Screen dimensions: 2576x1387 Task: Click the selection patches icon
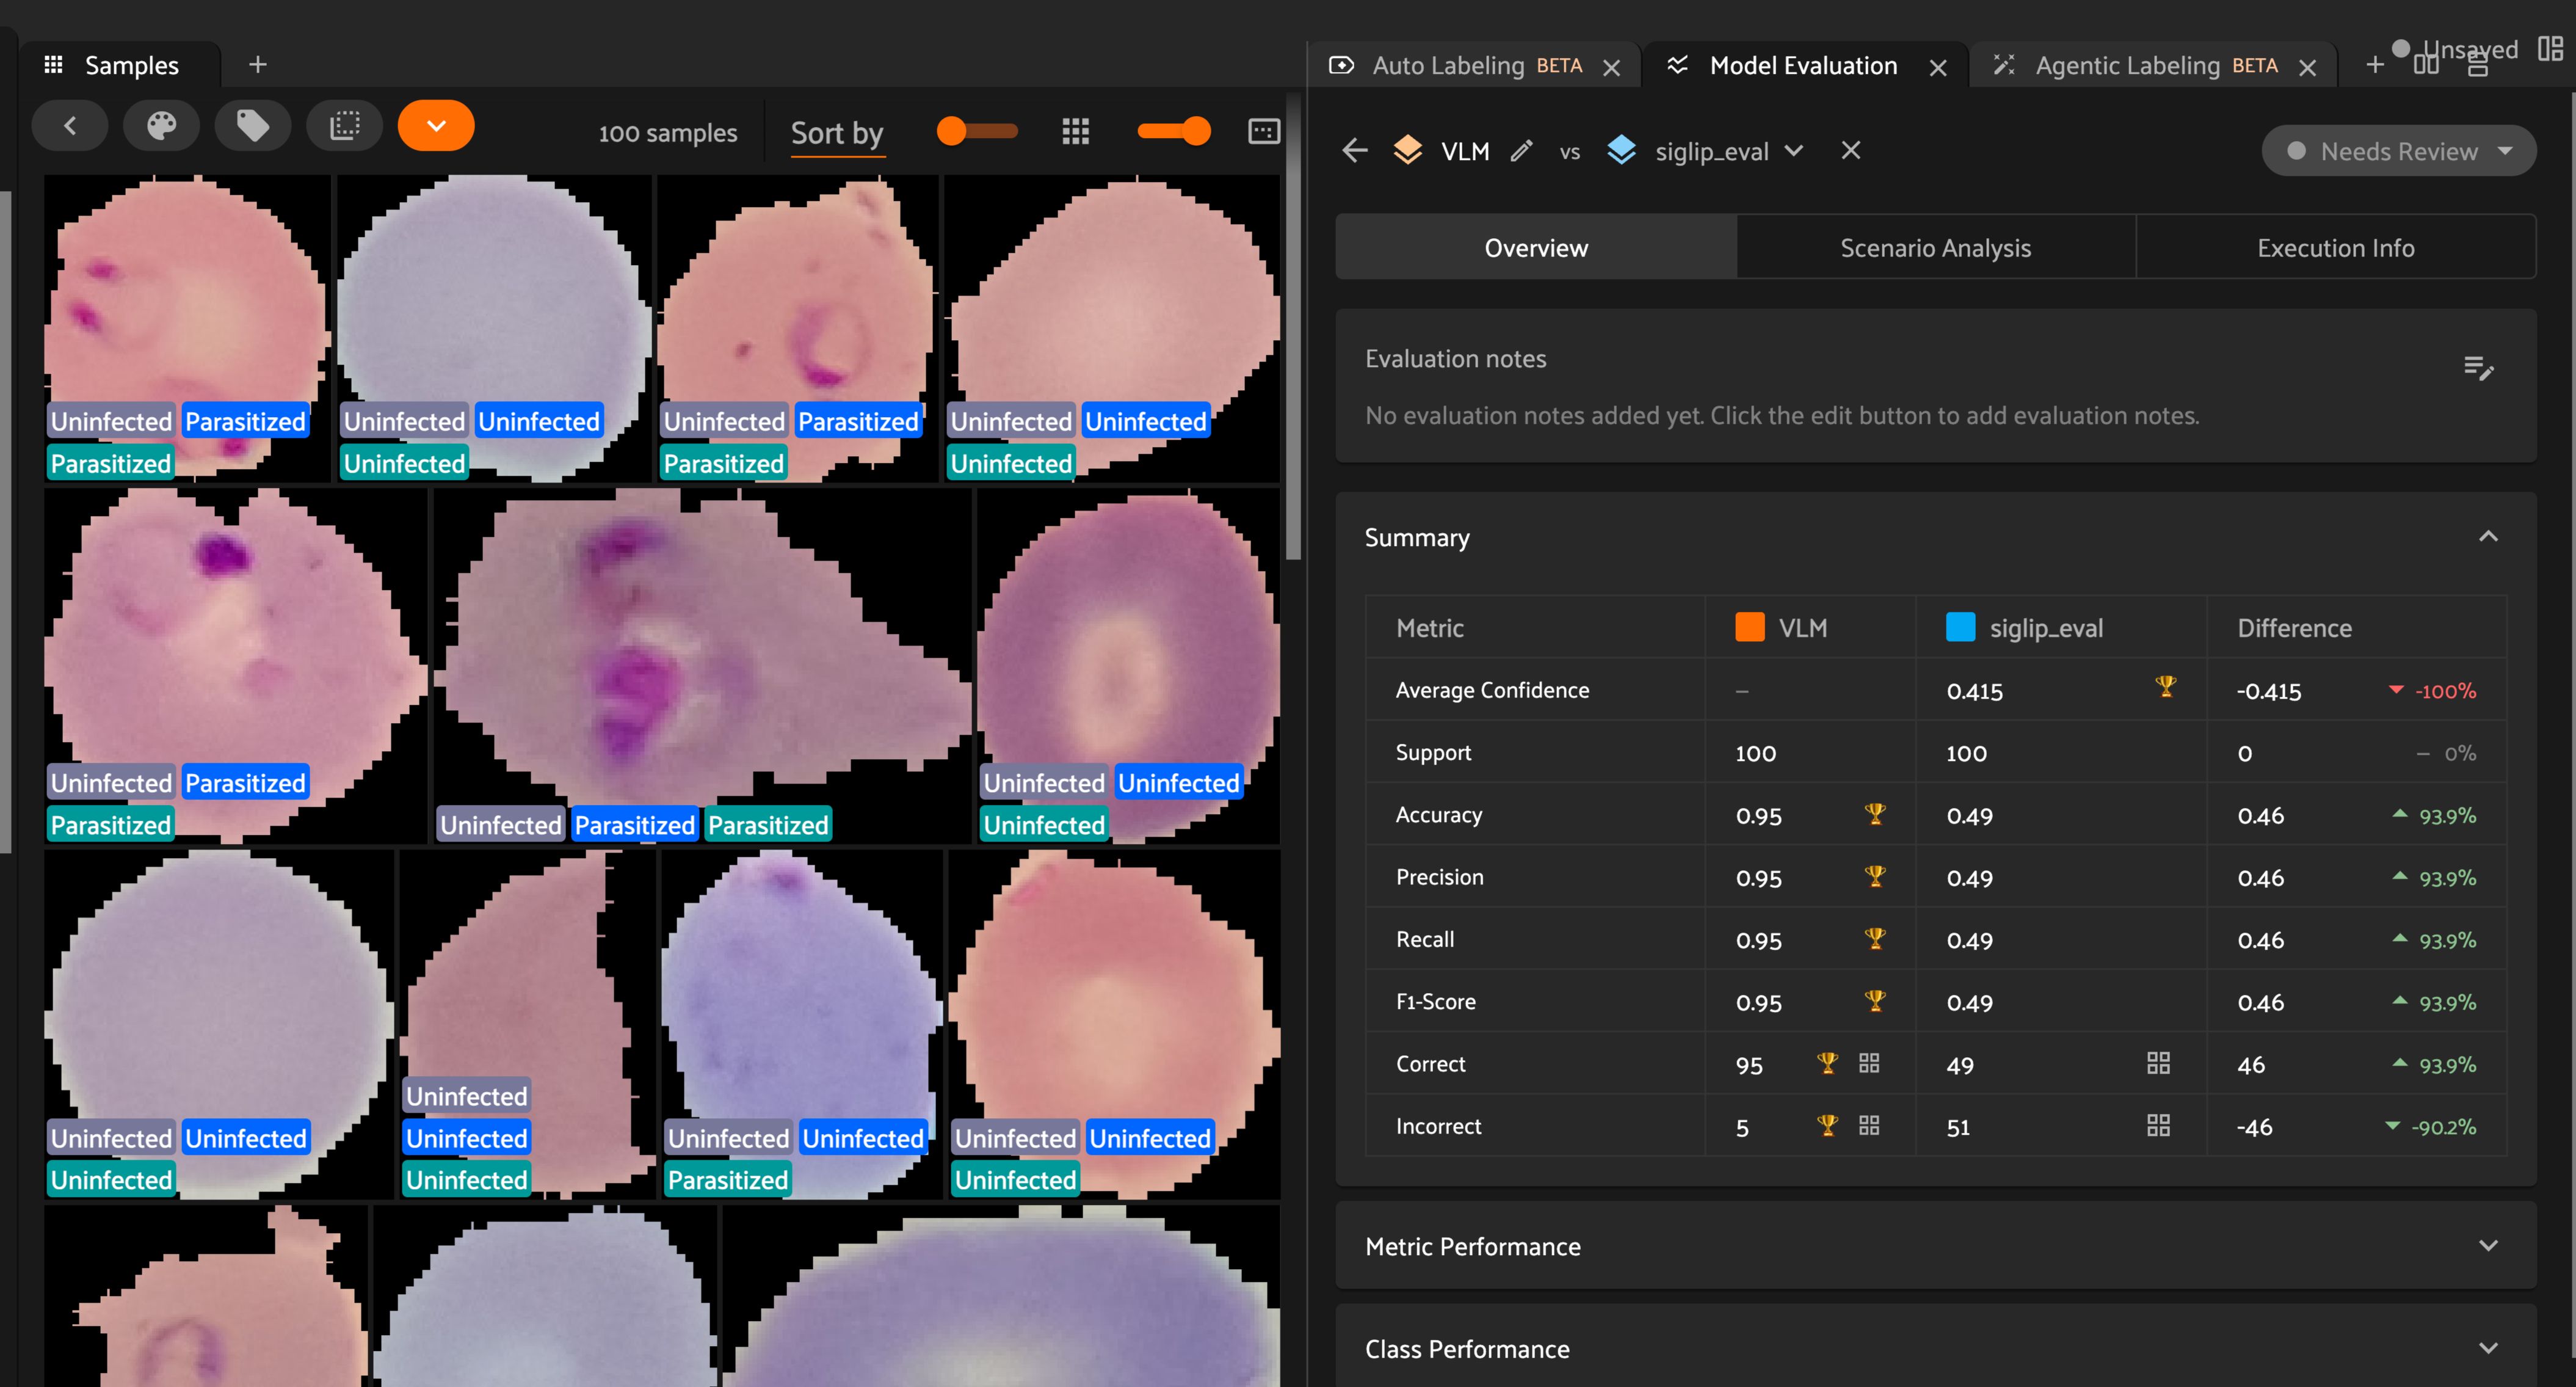(345, 127)
